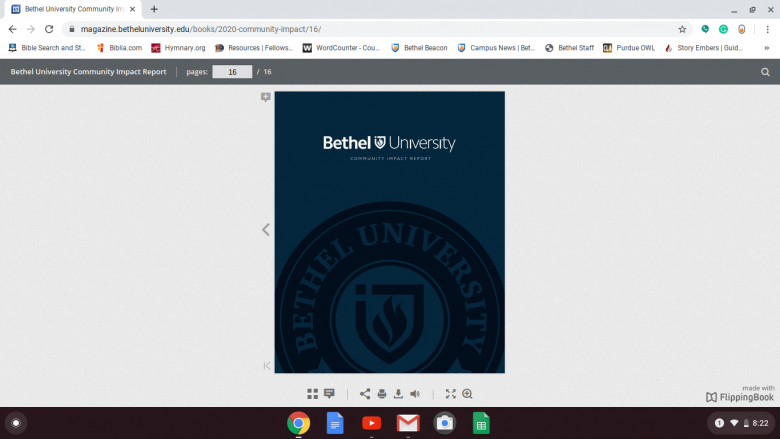Open Camera app from shelf
This screenshot has width=780, height=439.
click(x=445, y=423)
